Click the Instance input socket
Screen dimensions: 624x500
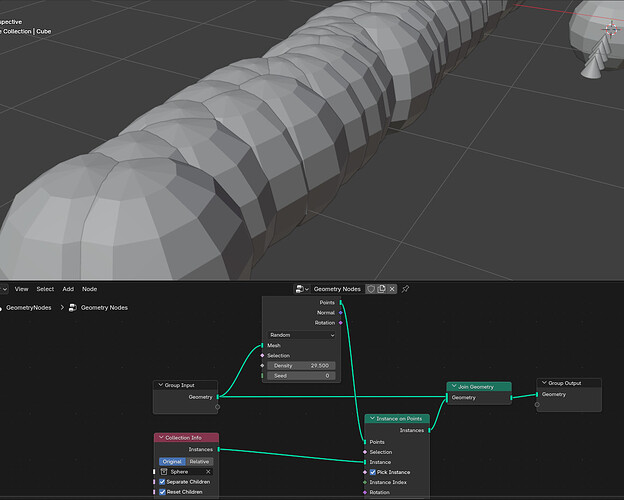(365, 462)
